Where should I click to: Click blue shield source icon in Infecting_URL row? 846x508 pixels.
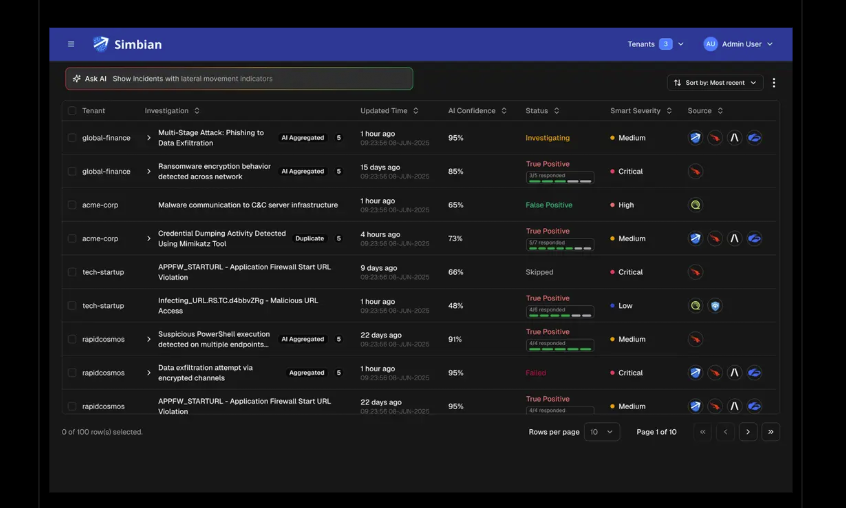(715, 306)
